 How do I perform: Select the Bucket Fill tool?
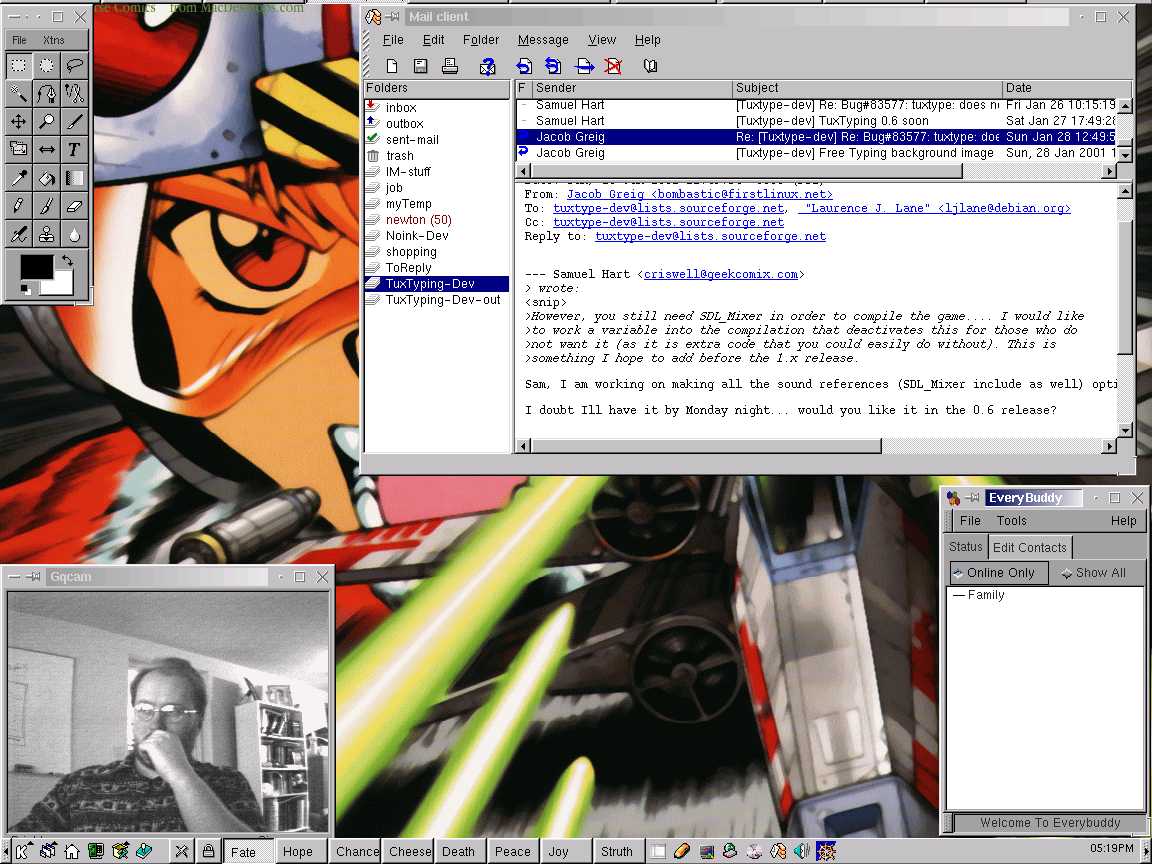coord(46,178)
